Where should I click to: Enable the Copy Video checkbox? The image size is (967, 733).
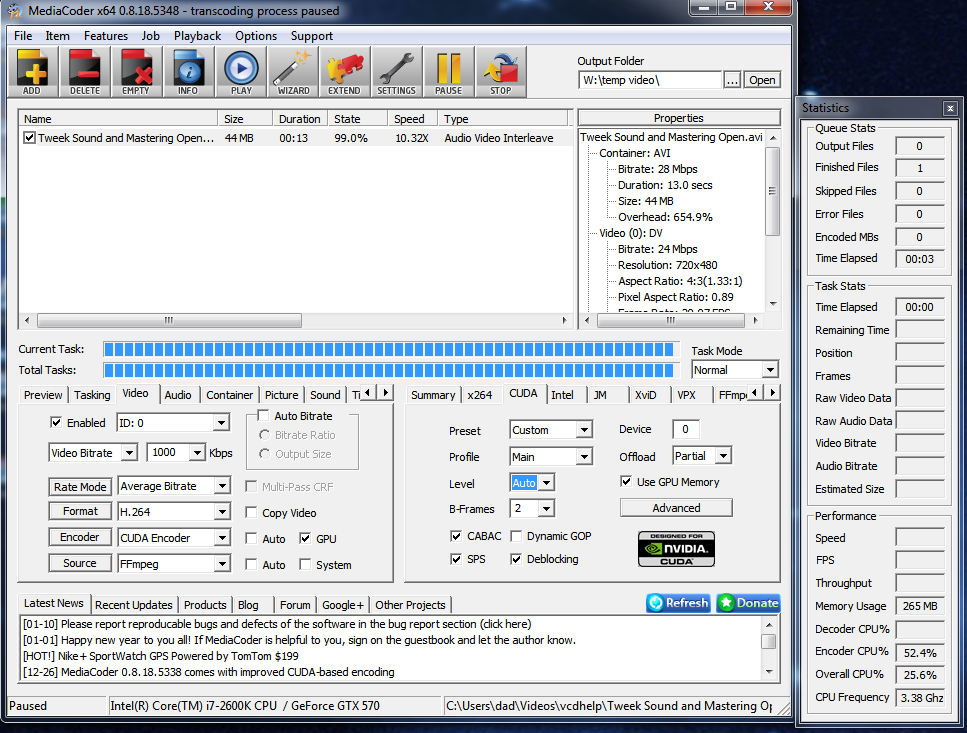(x=252, y=513)
